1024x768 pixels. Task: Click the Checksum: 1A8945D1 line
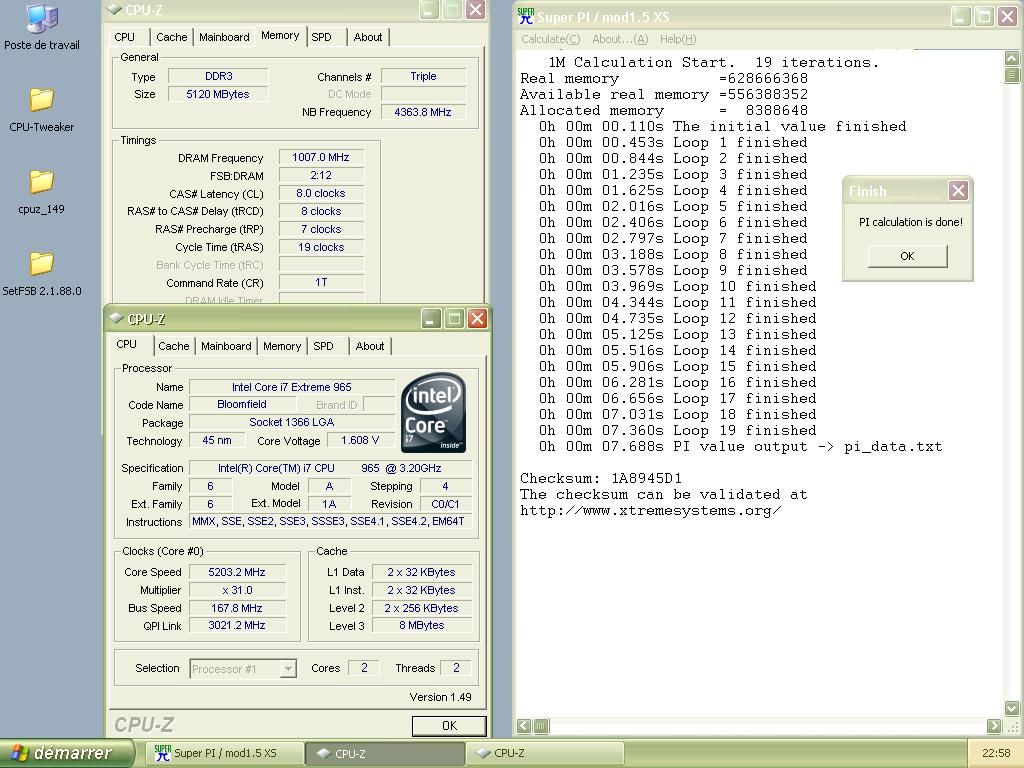tap(601, 478)
